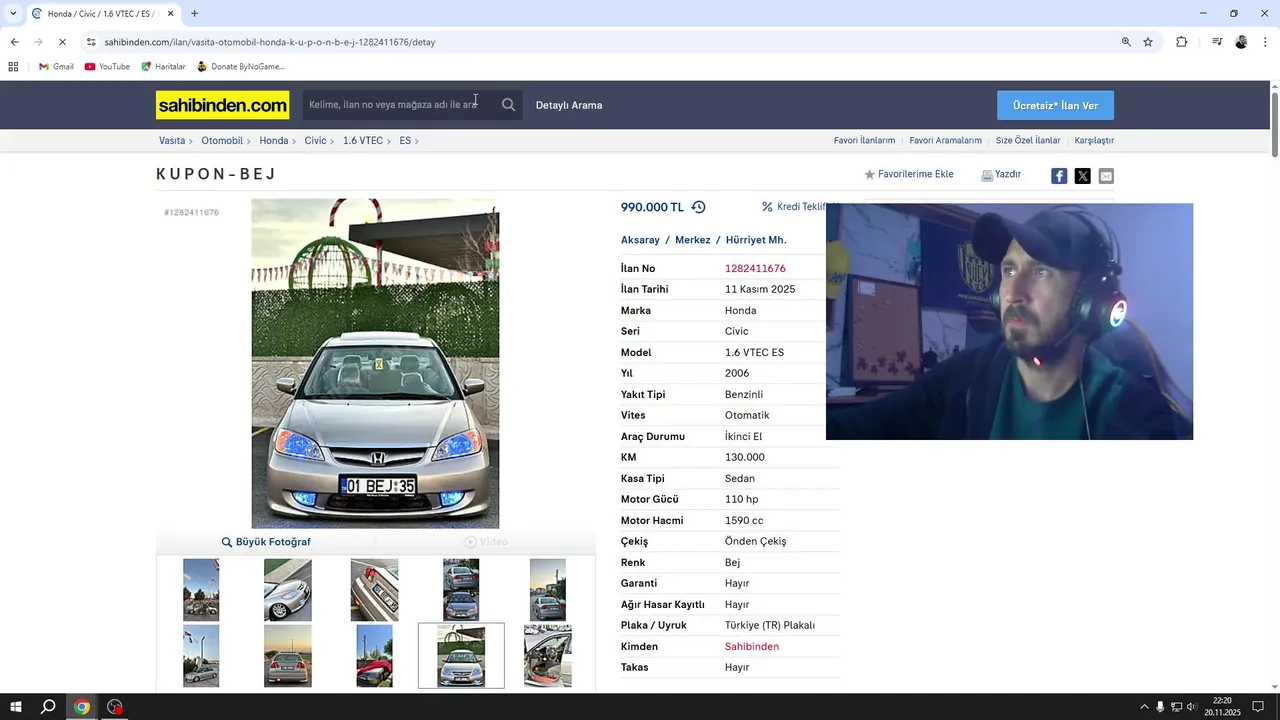Image resolution: width=1280 pixels, height=720 pixels.
Task: Click the main car photo
Action: click(x=375, y=363)
